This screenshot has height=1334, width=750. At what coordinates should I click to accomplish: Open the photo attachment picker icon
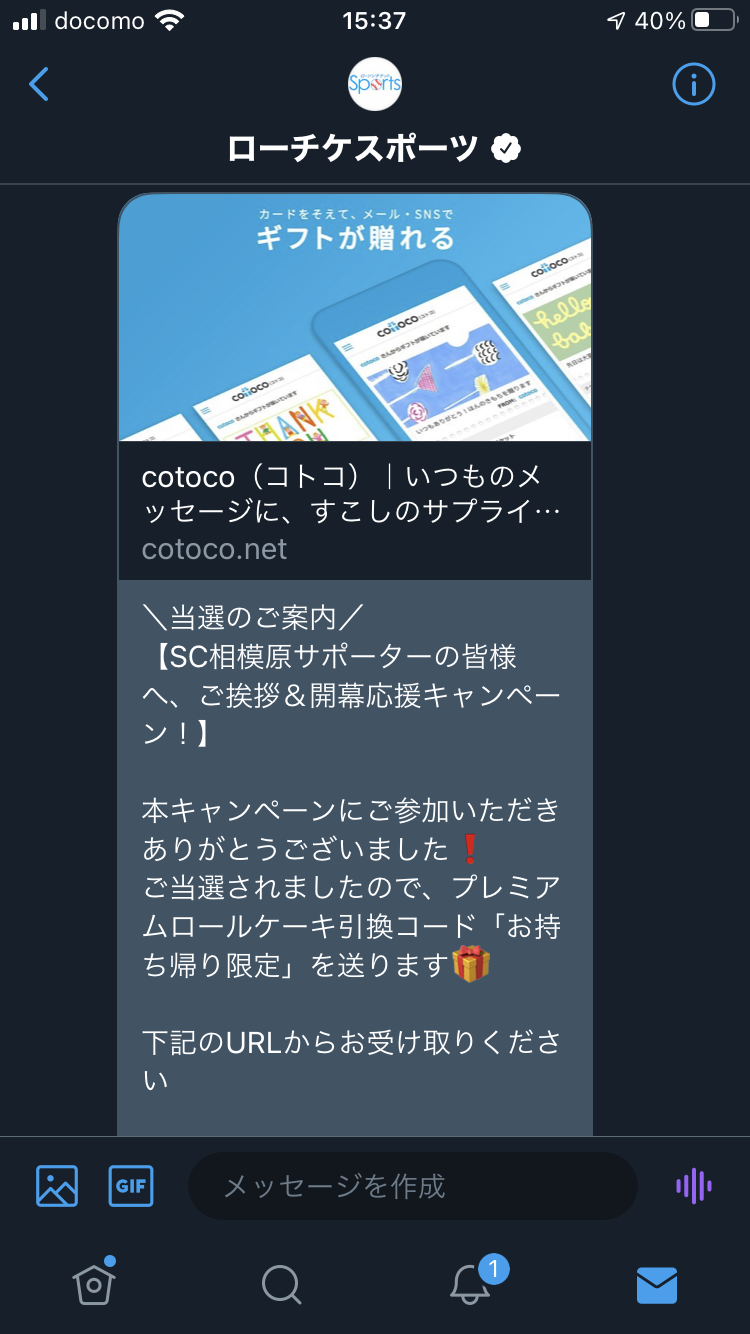[57, 1186]
